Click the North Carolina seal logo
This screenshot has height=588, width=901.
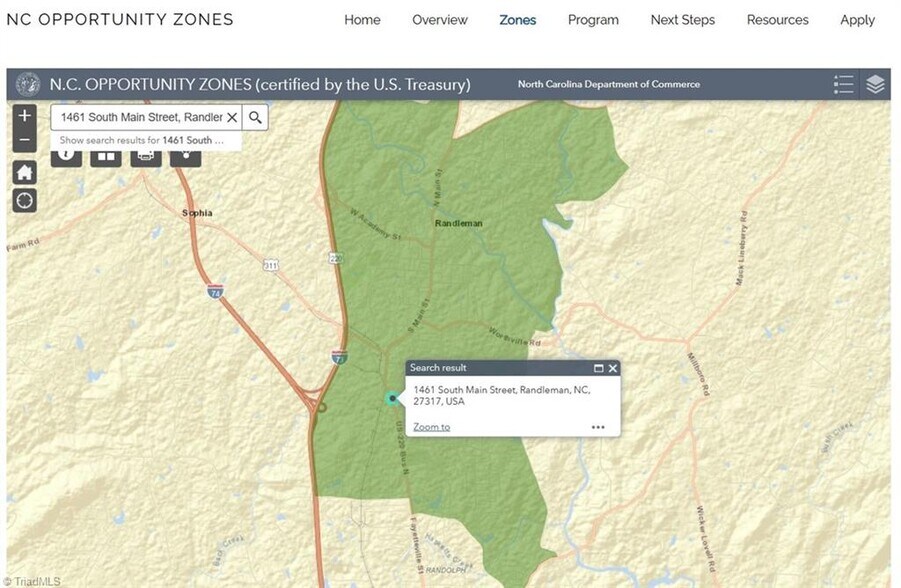(x=28, y=84)
